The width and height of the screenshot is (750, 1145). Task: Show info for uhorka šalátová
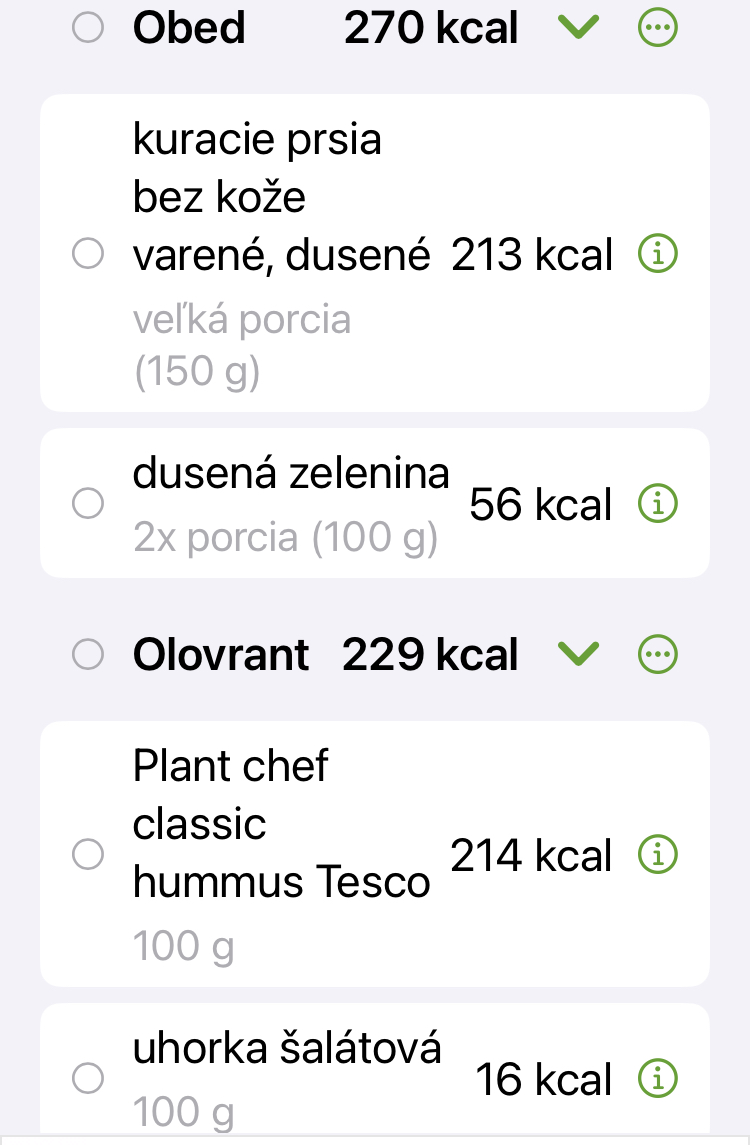tap(657, 1079)
